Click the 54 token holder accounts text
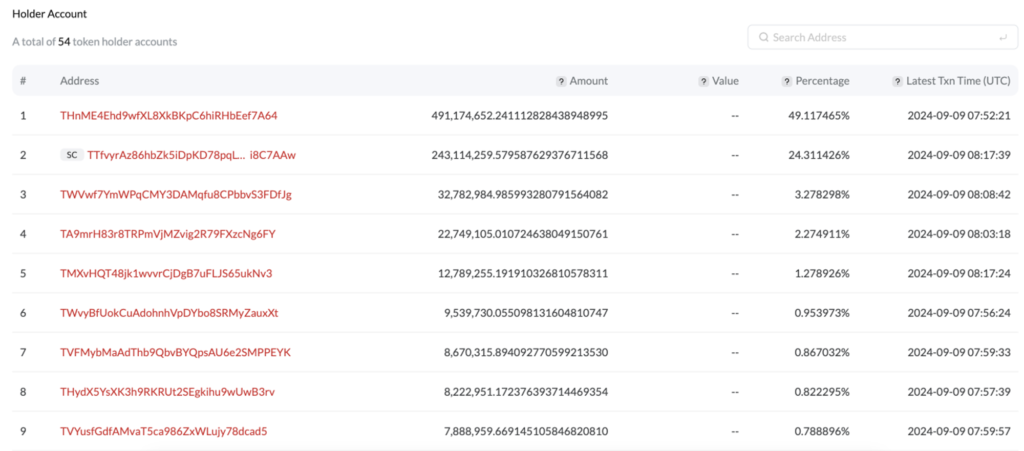 tap(118, 42)
